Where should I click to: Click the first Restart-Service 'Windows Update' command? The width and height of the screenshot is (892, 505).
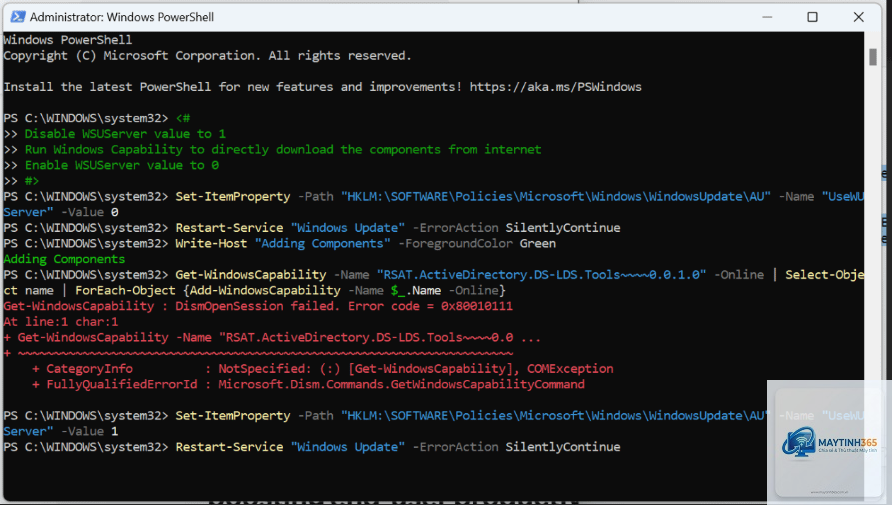click(398, 228)
